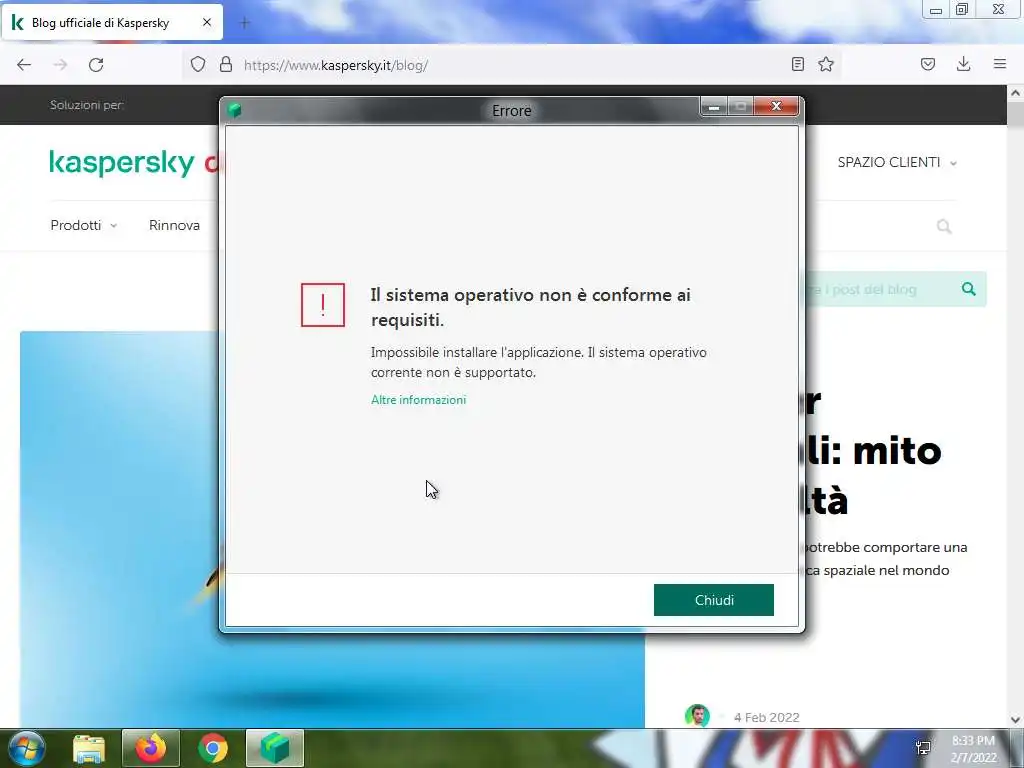Open Windows Explorer from the taskbar
The image size is (1024, 768).
[x=89, y=748]
